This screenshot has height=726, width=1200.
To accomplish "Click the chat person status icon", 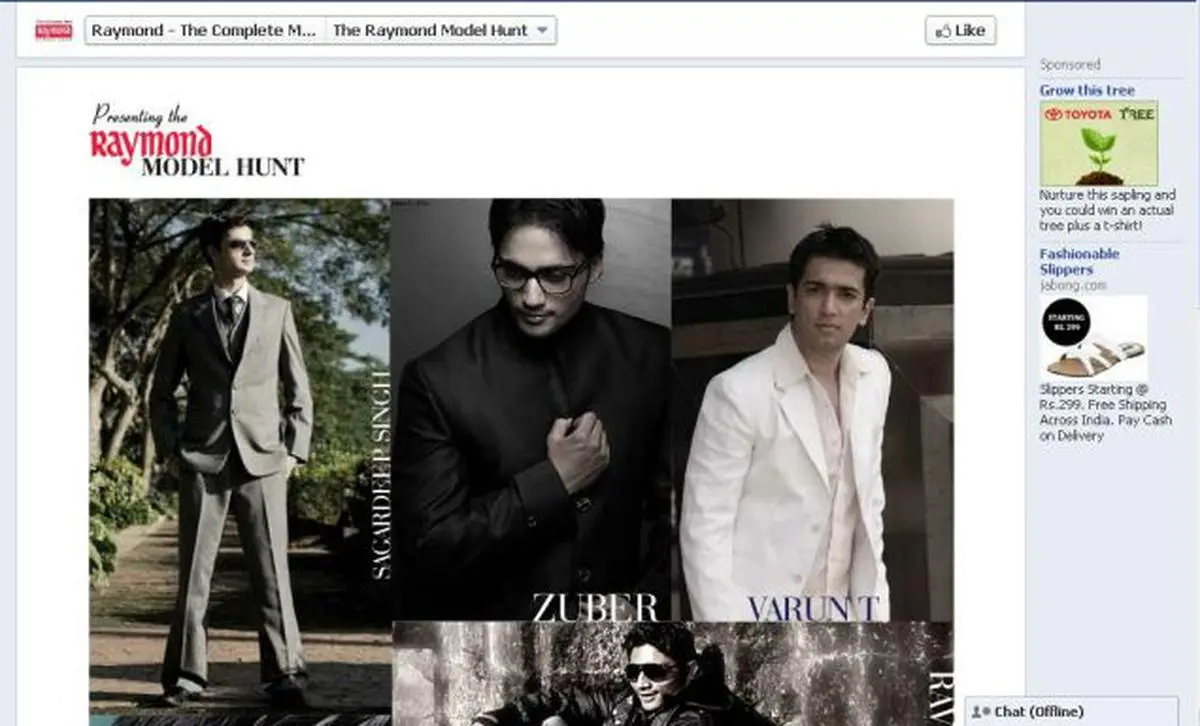I will (982, 711).
